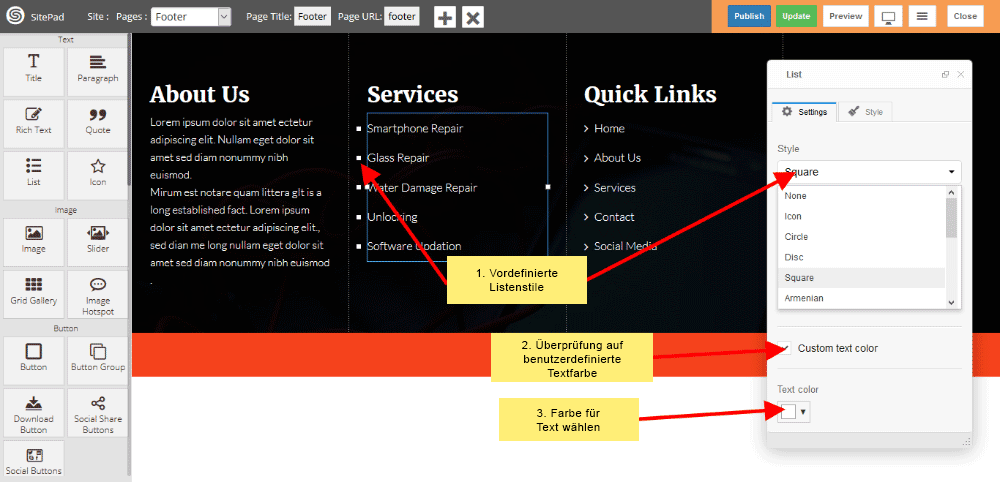Screen dimensions: 1000x482
Task: Insert the List widget
Action: point(34,175)
